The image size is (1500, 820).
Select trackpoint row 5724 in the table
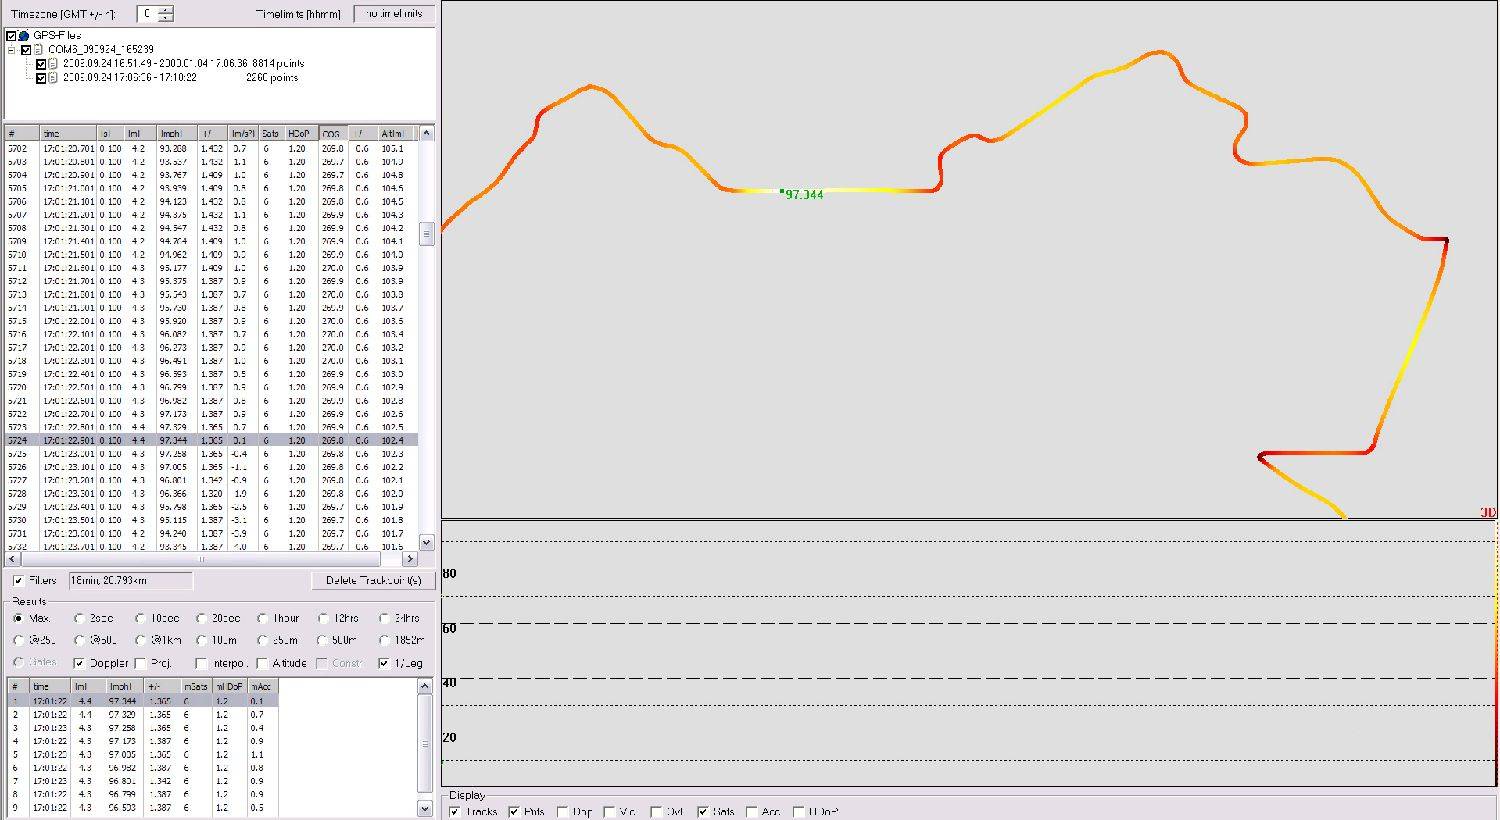click(200, 440)
